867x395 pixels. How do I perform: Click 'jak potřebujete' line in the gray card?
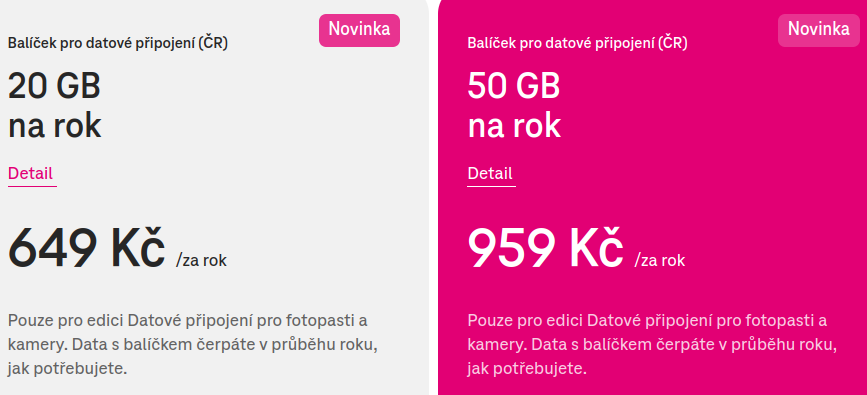point(67,368)
